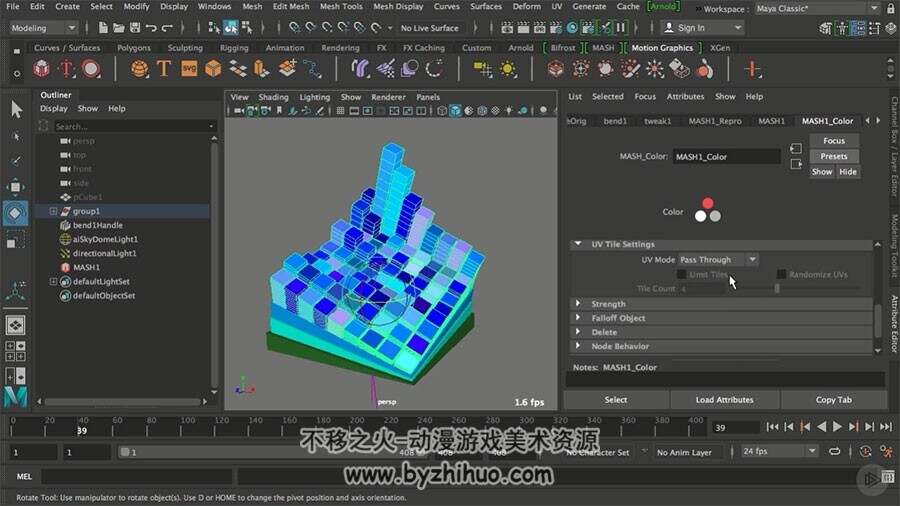Click the Select button in Attribute Editor
This screenshot has height=506, width=900.
point(616,400)
